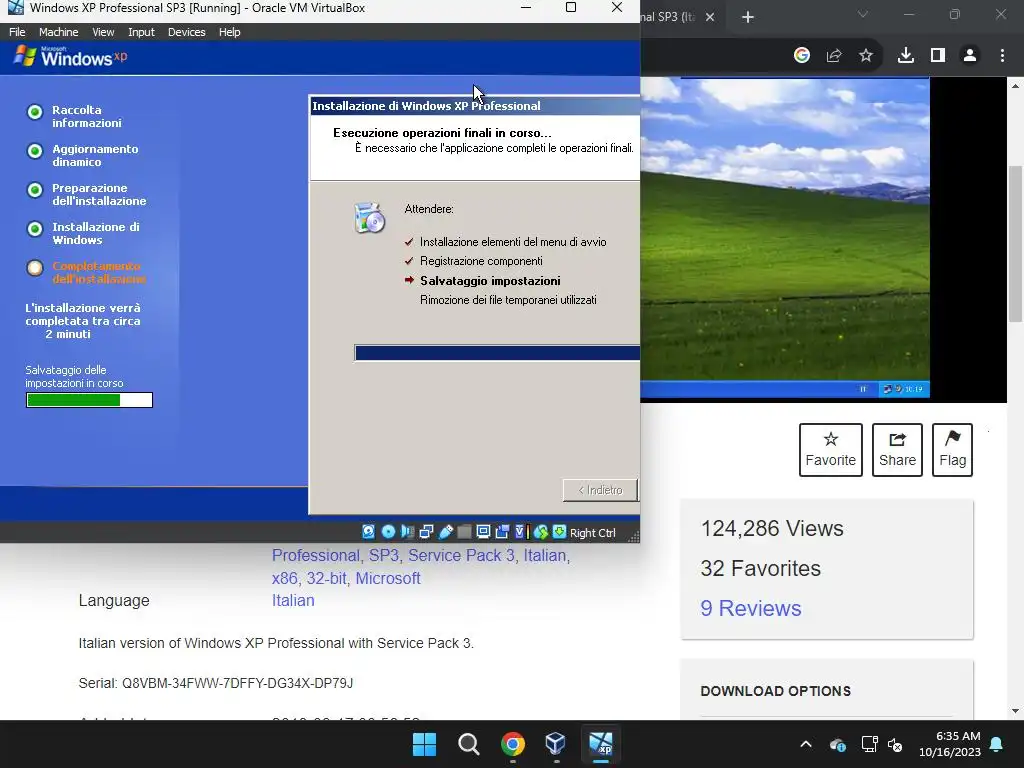Expand the system tray hidden icons chevron
Image resolution: width=1024 pixels, height=768 pixels.
806,744
